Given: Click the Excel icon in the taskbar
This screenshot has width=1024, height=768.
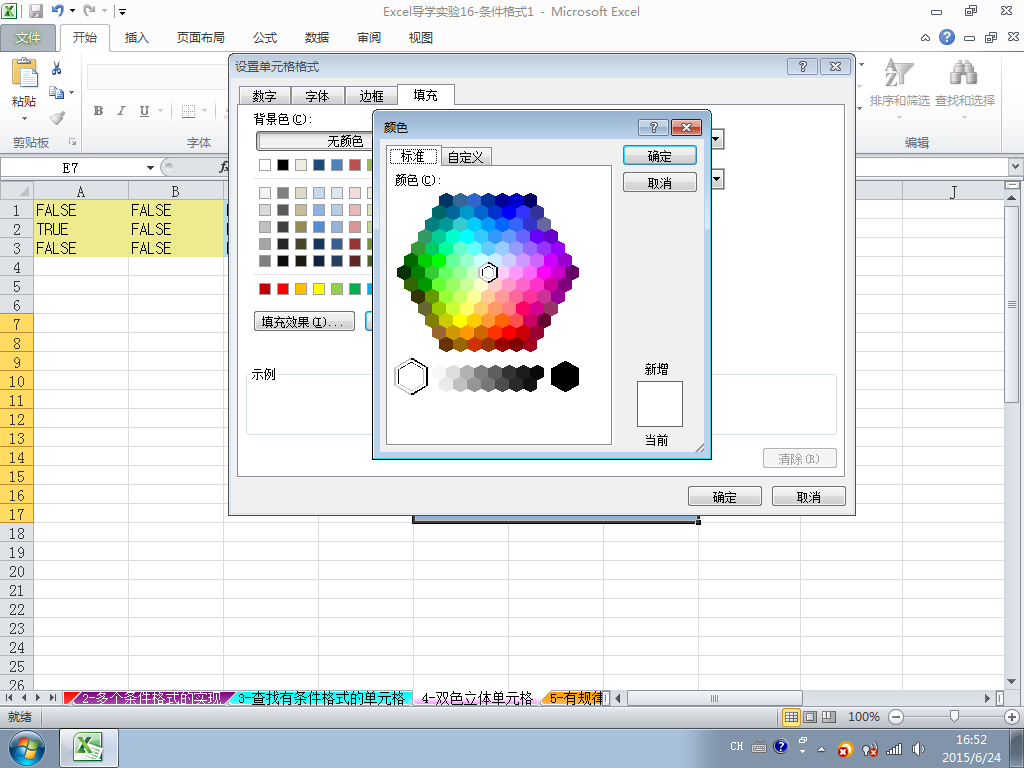Looking at the screenshot, I should pyautogui.click(x=89, y=748).
